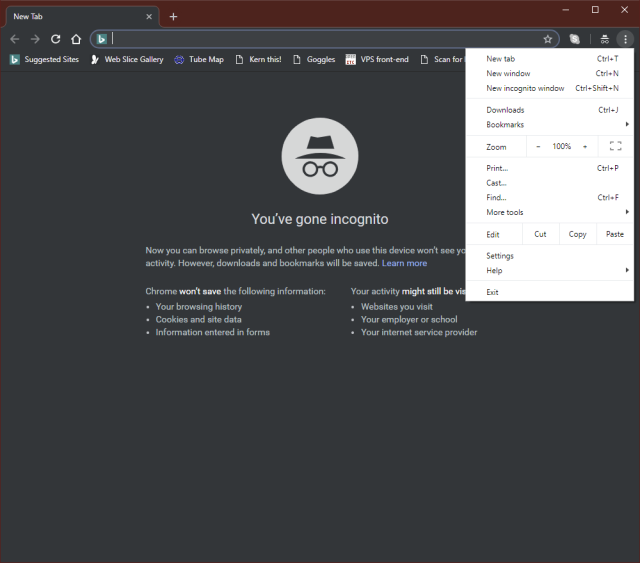Click the Bing search engine icon in address bar

(x=101, y=39)
